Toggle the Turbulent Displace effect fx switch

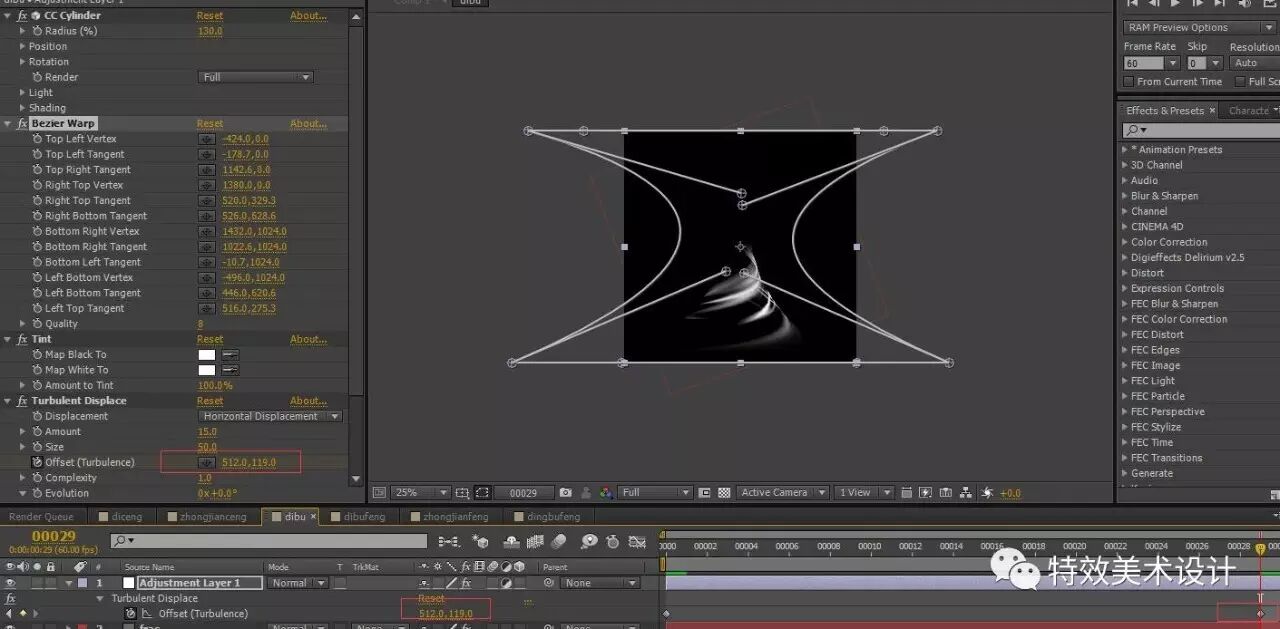22,401
